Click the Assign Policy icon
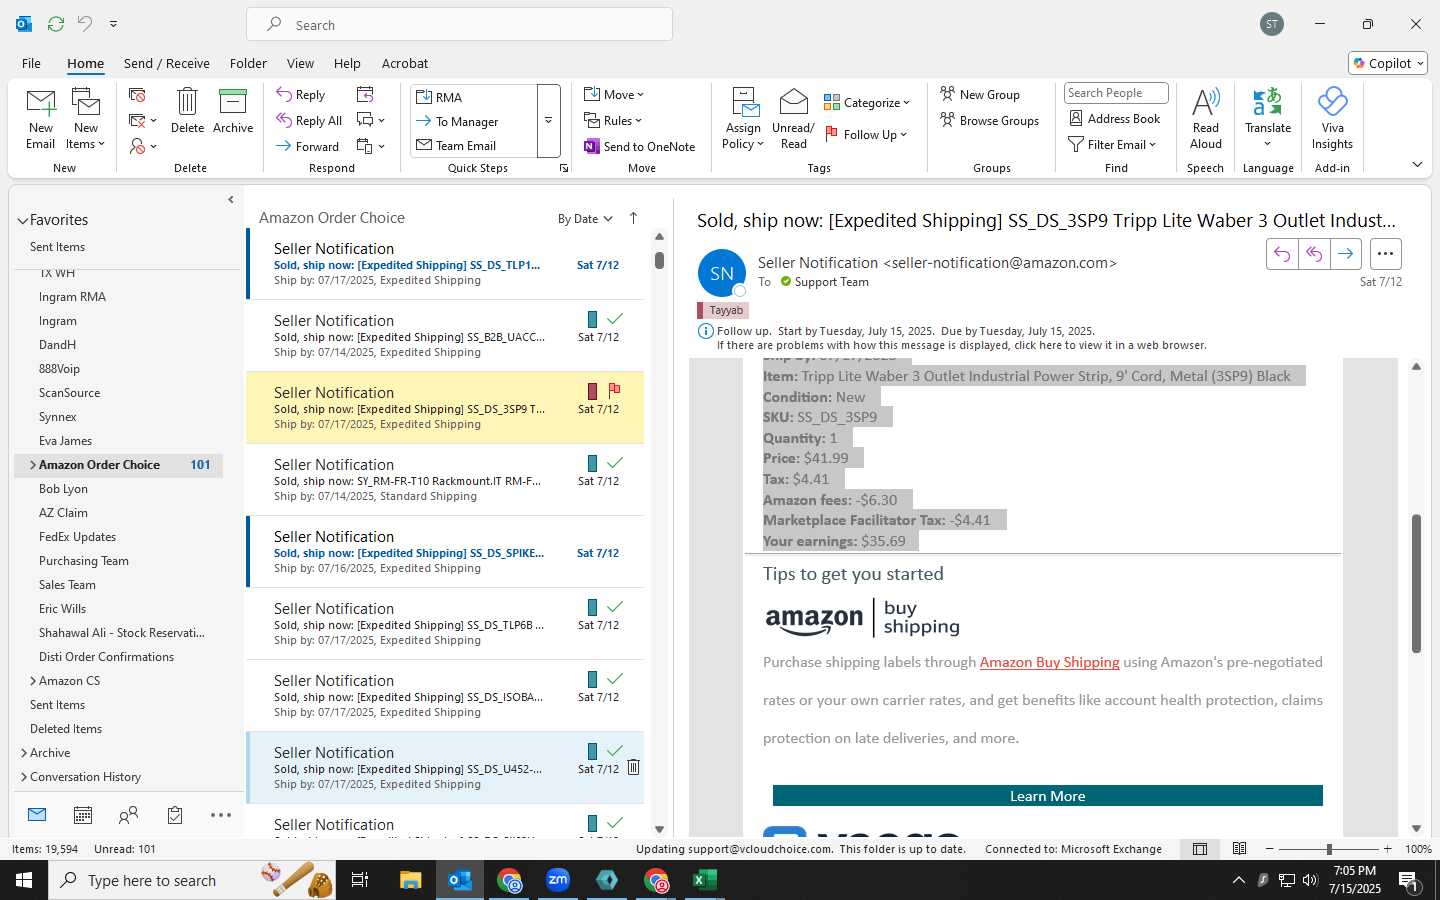The image size is (1440, 900). point(746,102)
